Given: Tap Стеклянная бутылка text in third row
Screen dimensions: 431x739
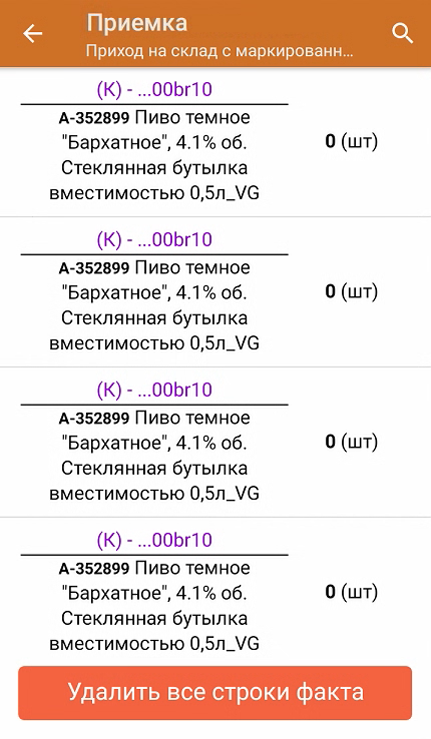Looking at the screenshot, I should (154, 468).
